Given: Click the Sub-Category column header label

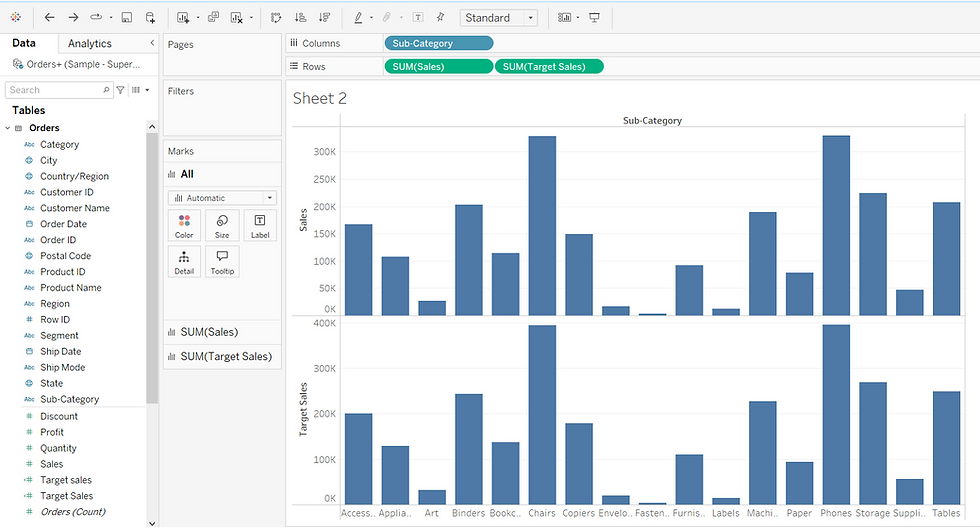Looking at the screenshot, I should click(652, 121).
